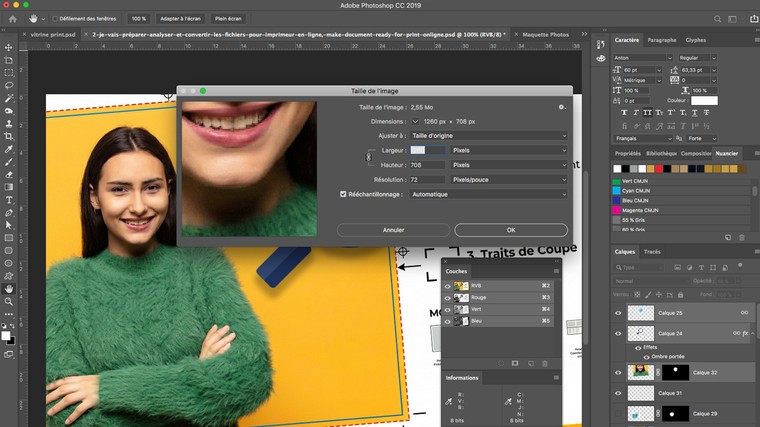The height and width of the screenshot is (427, 760).
Task: Click the white text Couleur swatch
Action: tap(704, 100)
